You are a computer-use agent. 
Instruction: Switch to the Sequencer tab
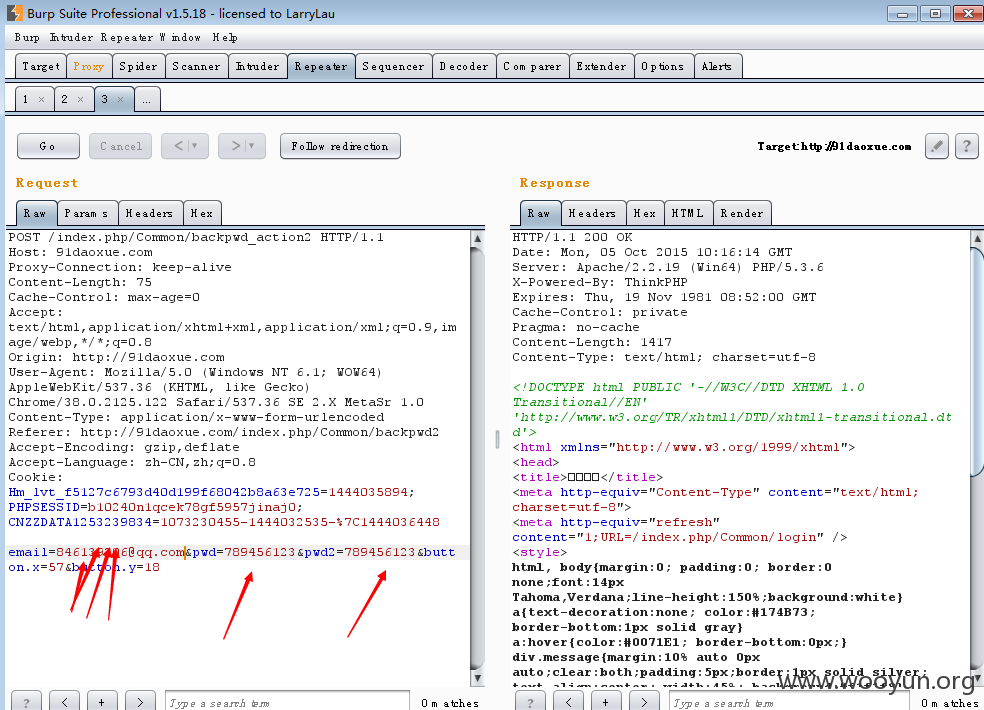point(393,66)
